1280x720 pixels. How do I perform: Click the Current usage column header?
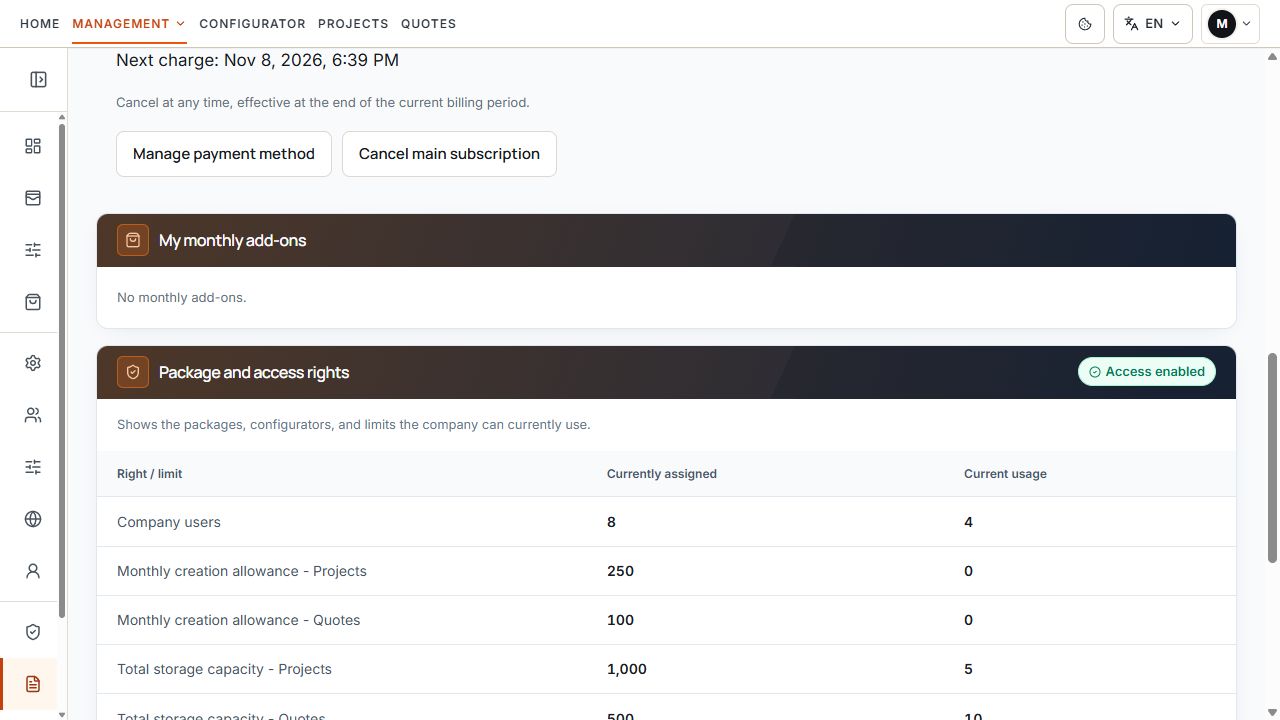pos(1005,474)
